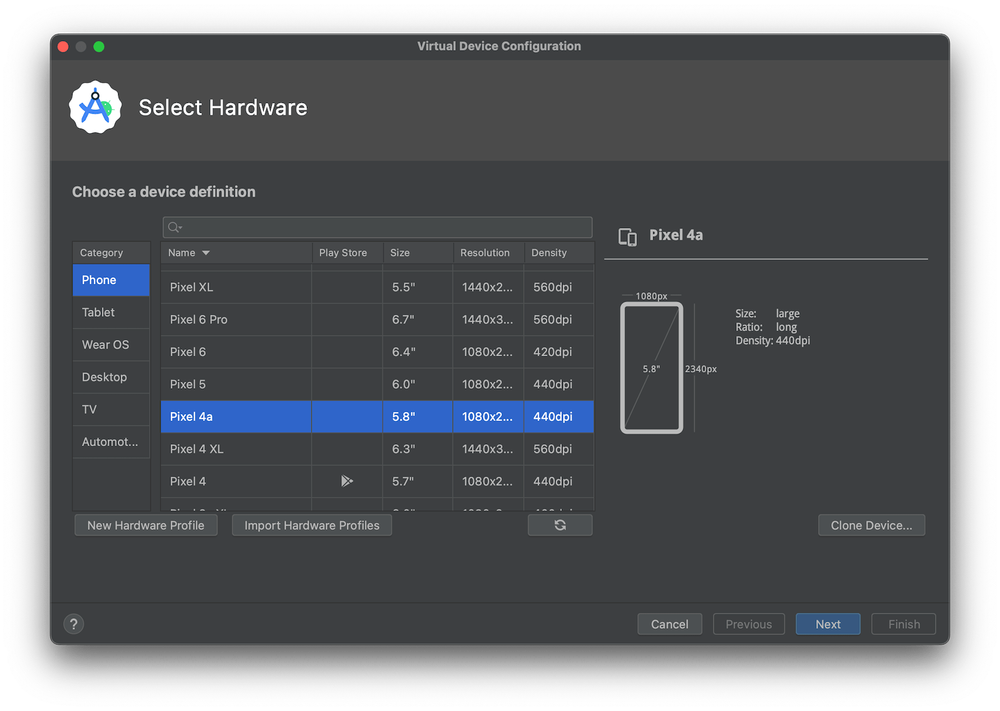Open help via the question mark icon
Viewport: 1000px width, 711px height.
coord(73,623)
